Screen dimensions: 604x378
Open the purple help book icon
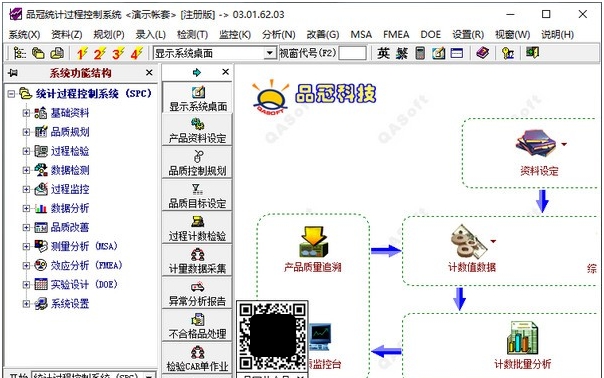483,53
